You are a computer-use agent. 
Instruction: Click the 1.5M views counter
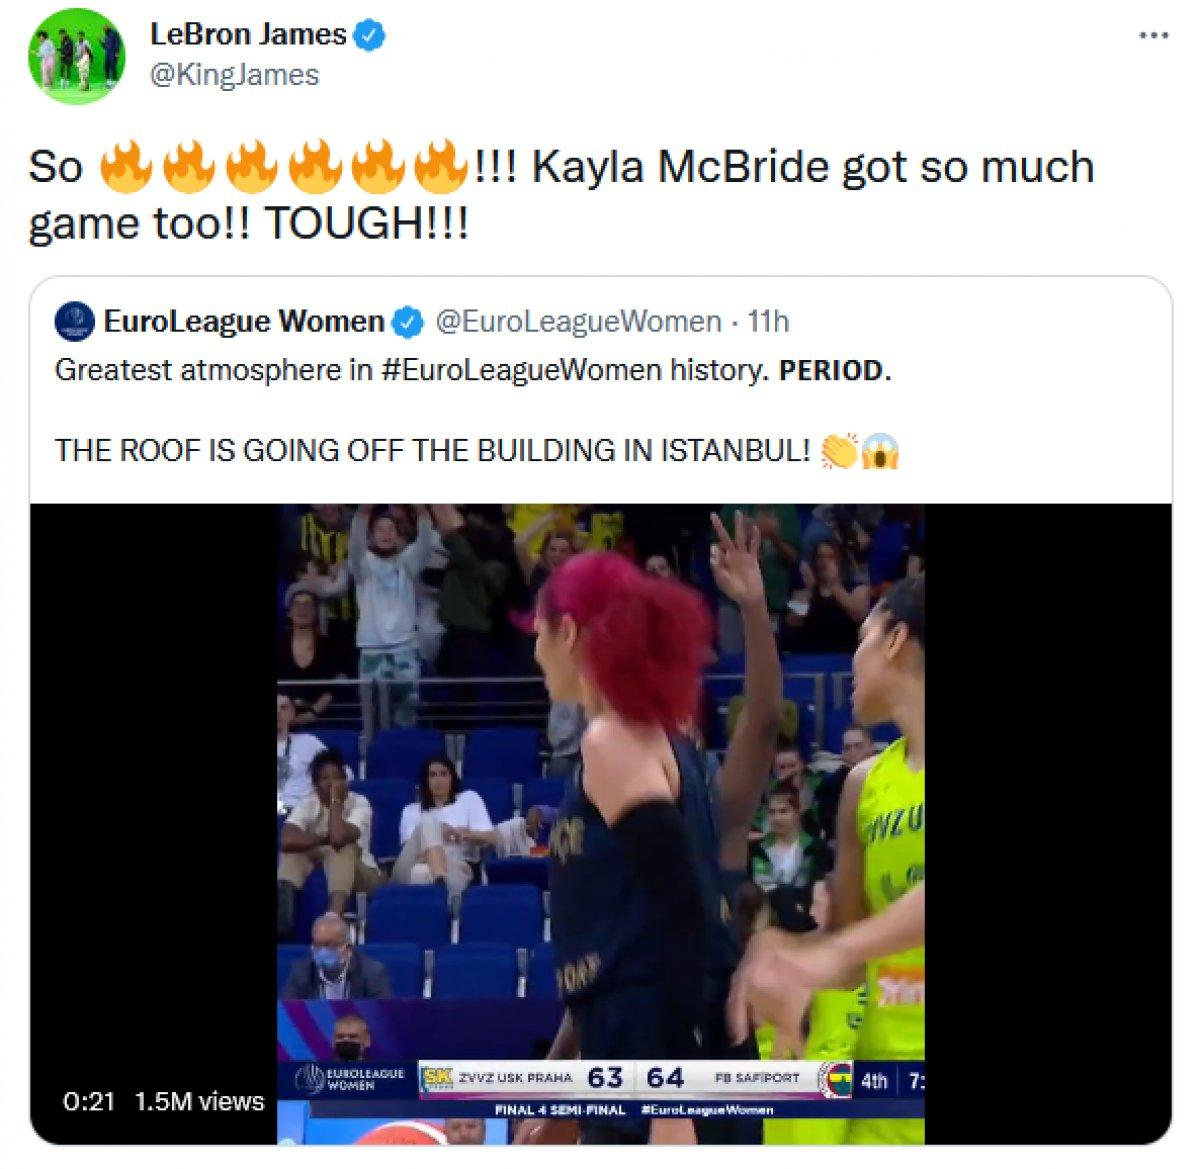coord(199,1101)
